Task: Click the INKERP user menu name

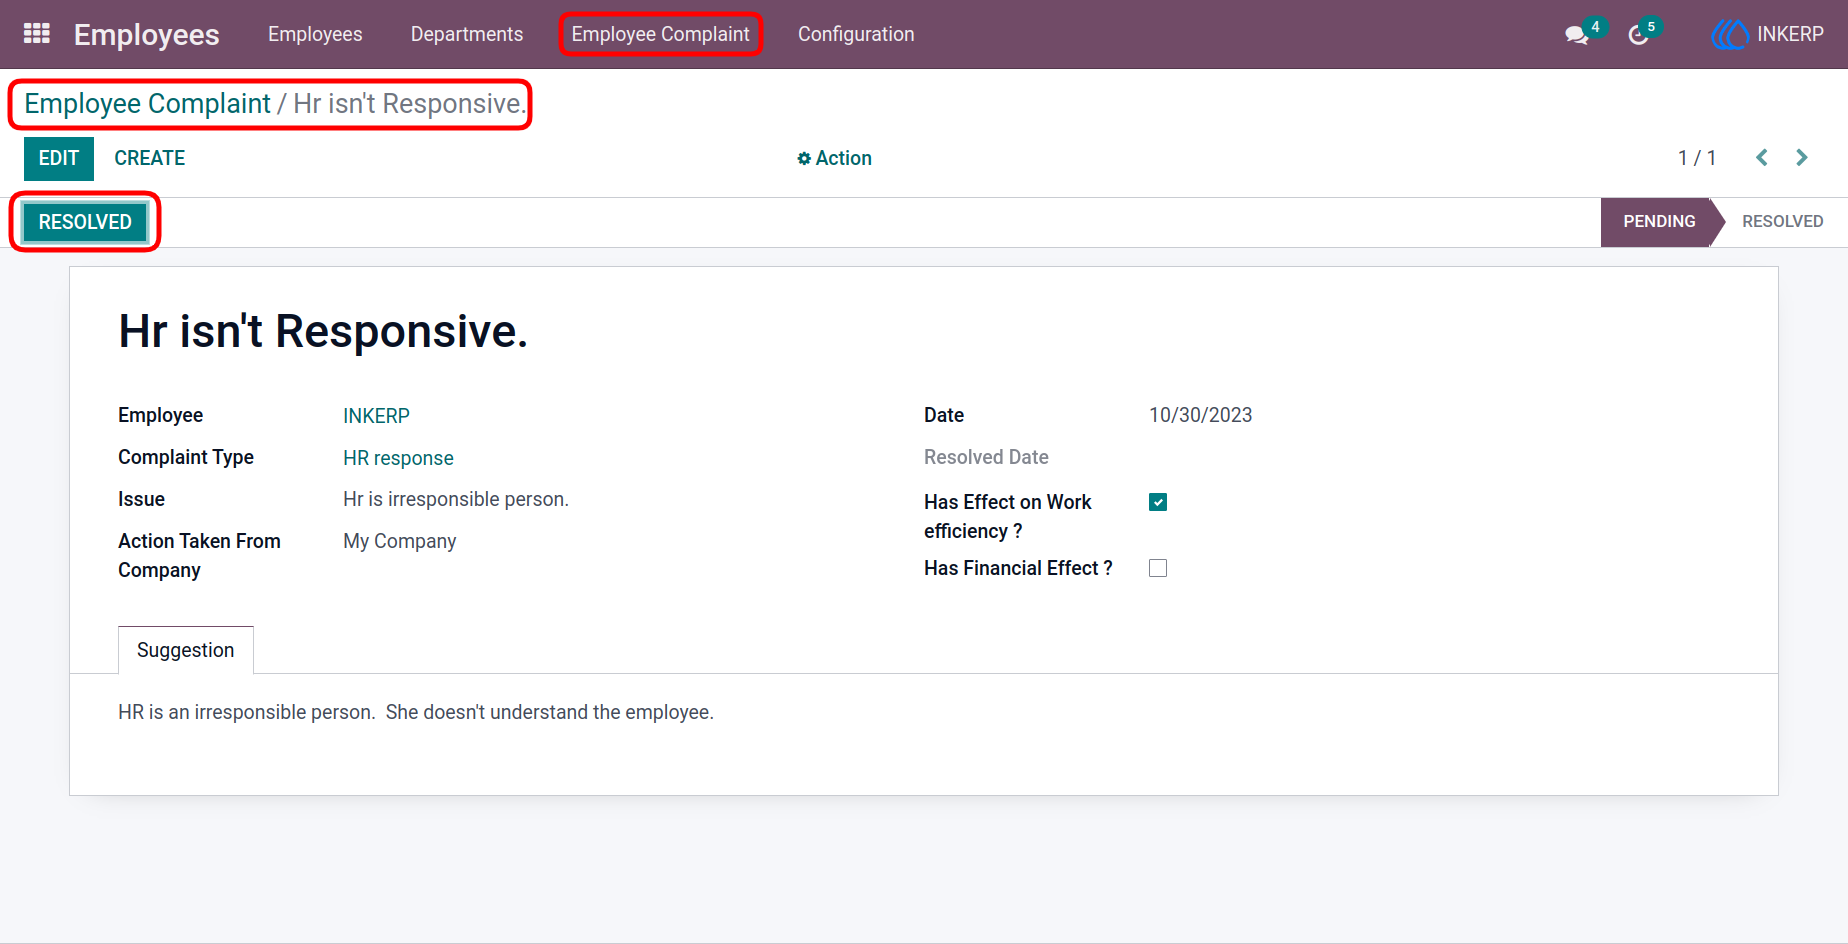Action: [x=1790, y=34]
